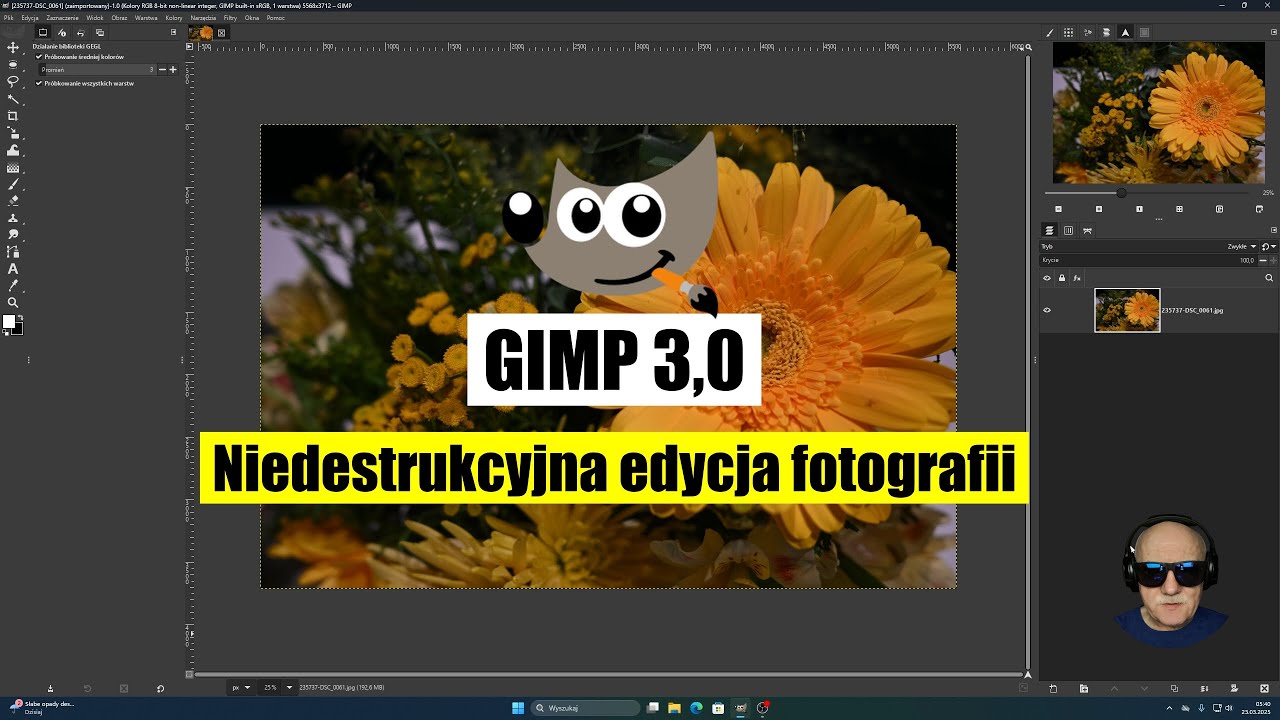Select the Unified Transform tool
Image resolution: width=1280 pixels, height=720 pixels.
point(13,132)
